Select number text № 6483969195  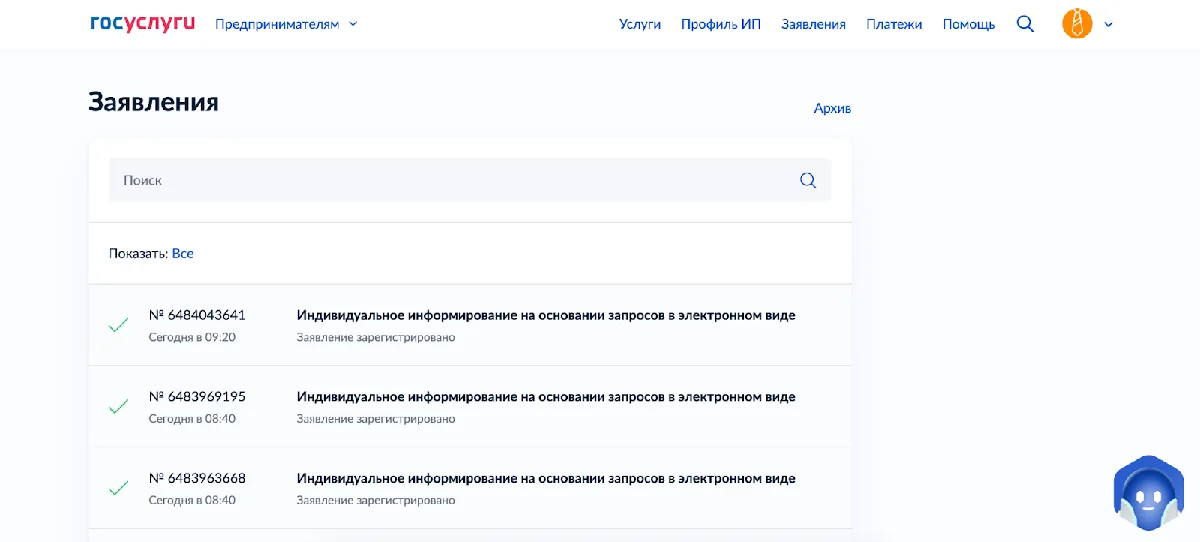coord(197,397)
